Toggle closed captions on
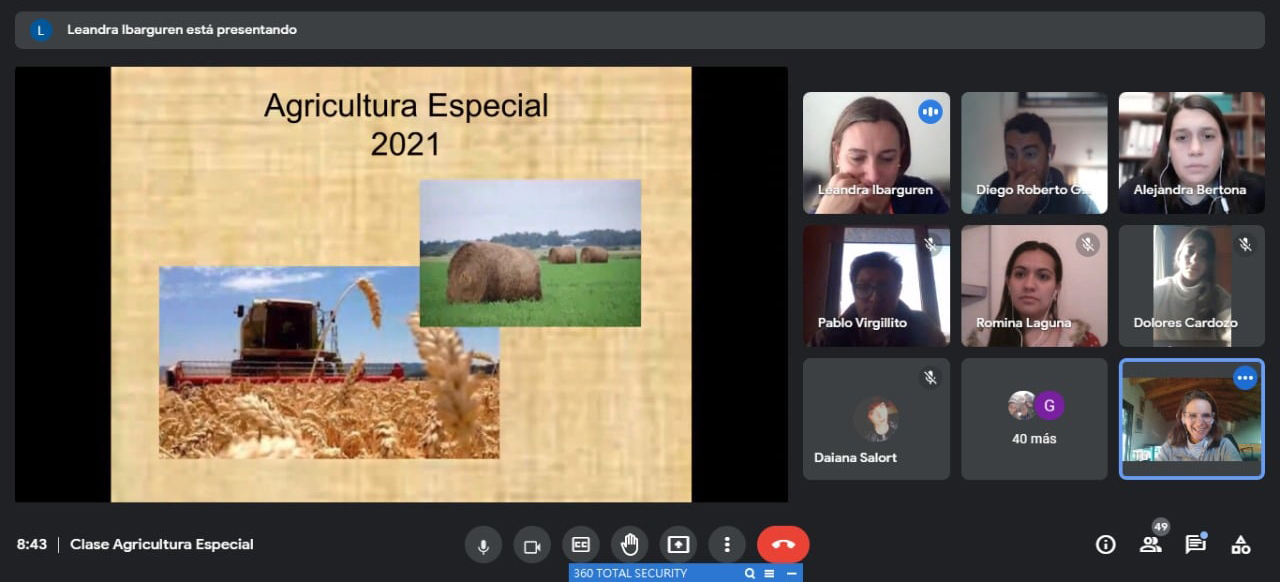1280x582 pixels. point(581,545)
